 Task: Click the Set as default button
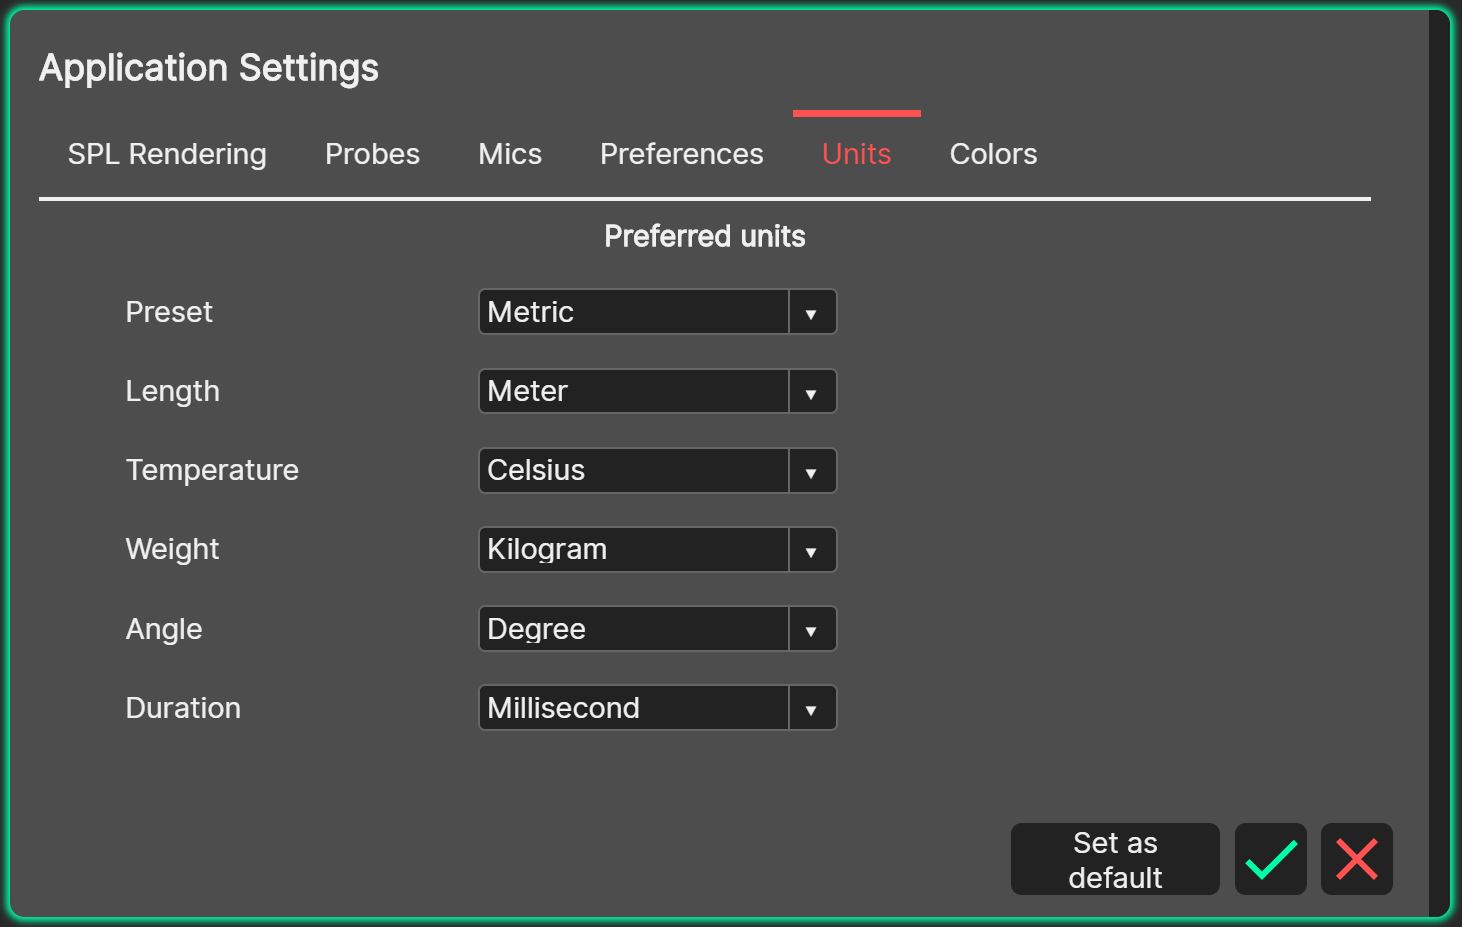coord(1114,858)
